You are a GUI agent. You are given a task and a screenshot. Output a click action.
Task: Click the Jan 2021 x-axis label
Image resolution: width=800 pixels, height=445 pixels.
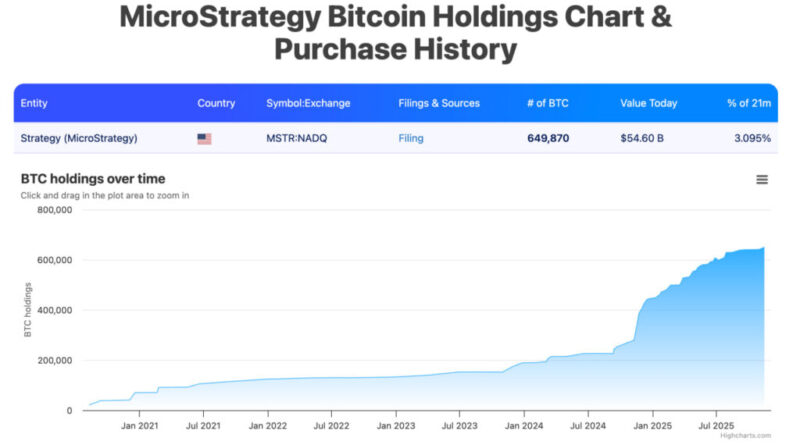[x=139, y=425]
